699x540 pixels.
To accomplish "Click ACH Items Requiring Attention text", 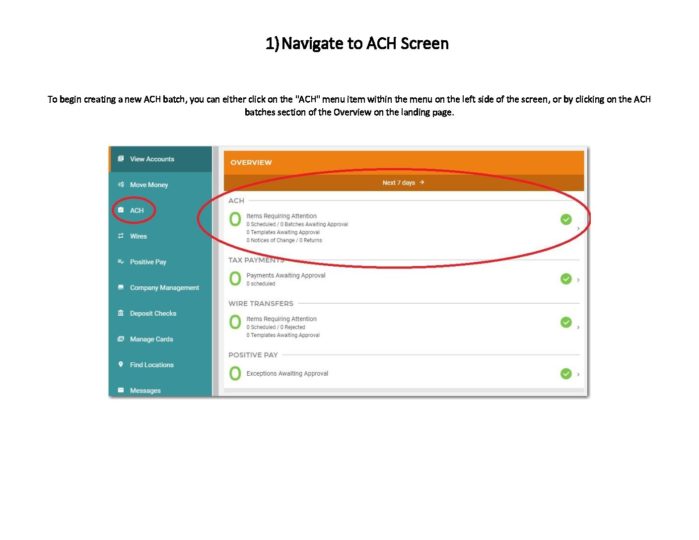I will pyautogui.click(x=281, y=216).
